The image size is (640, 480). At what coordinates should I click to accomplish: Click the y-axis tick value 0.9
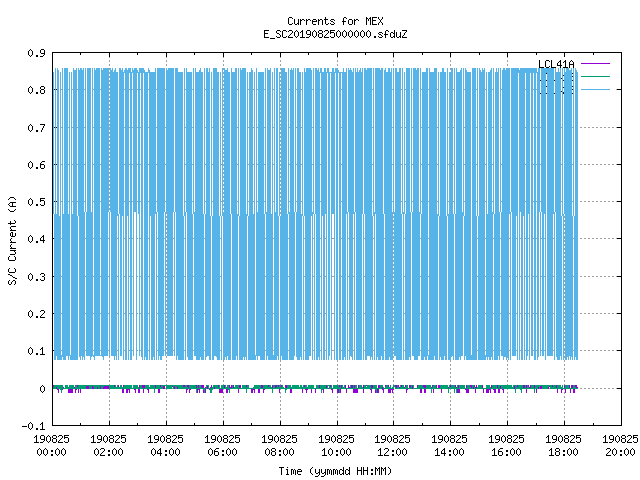(x=36, y=53)
